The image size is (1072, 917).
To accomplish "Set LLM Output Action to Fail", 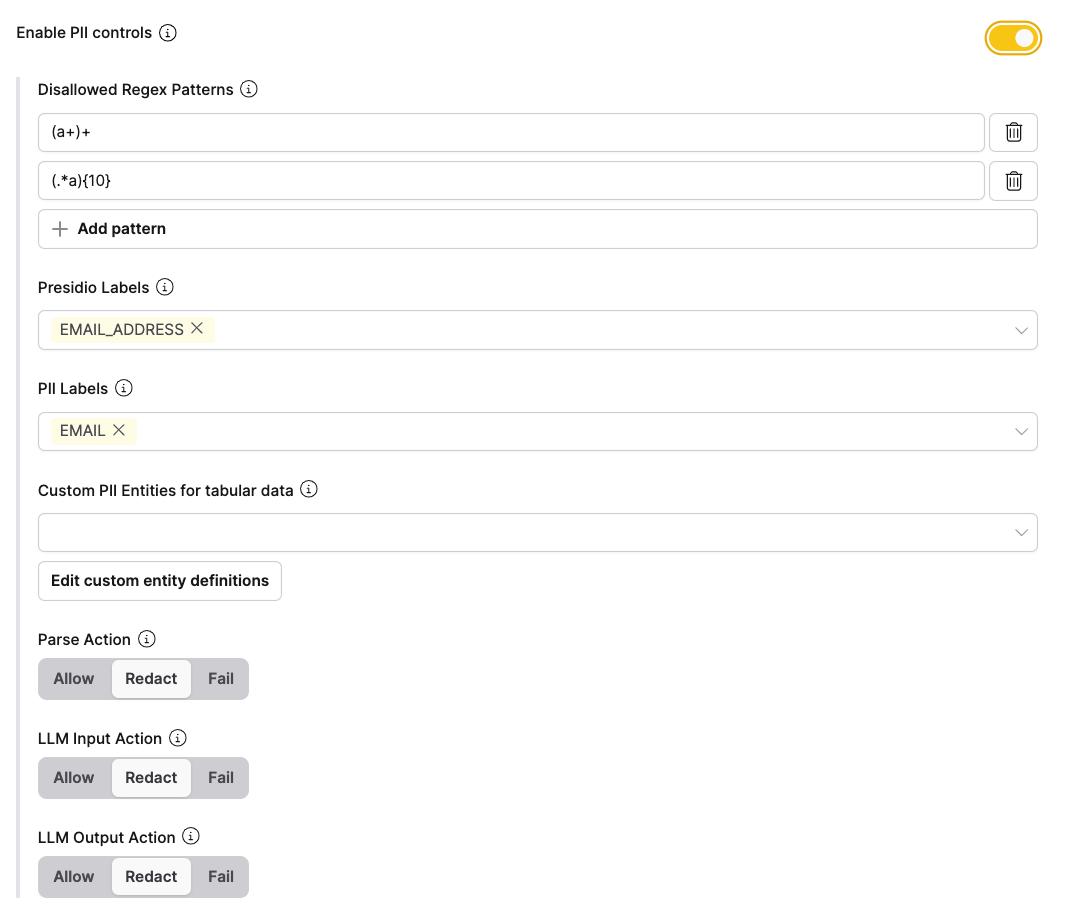I will pyautogui.click(x=221, y=877).
